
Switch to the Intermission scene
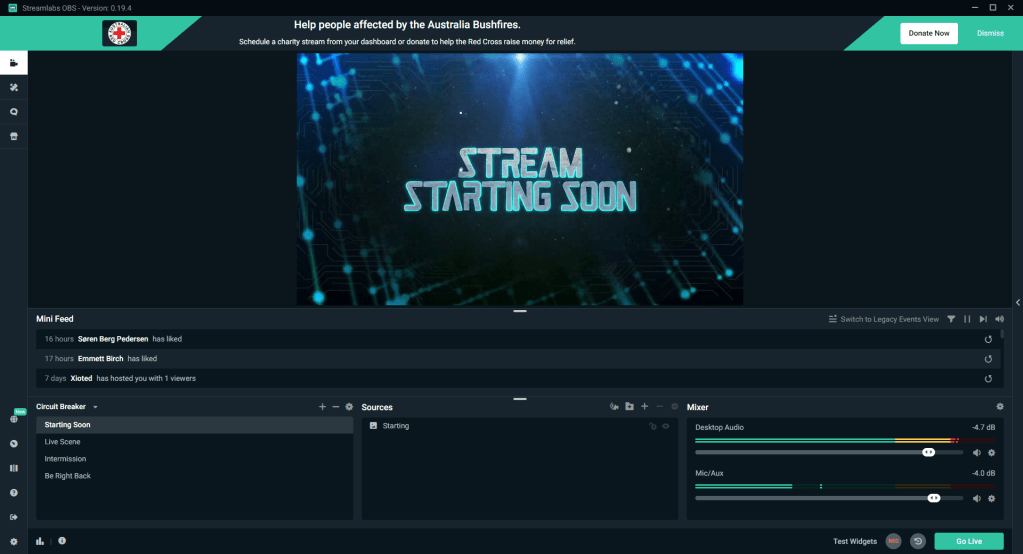66,459
